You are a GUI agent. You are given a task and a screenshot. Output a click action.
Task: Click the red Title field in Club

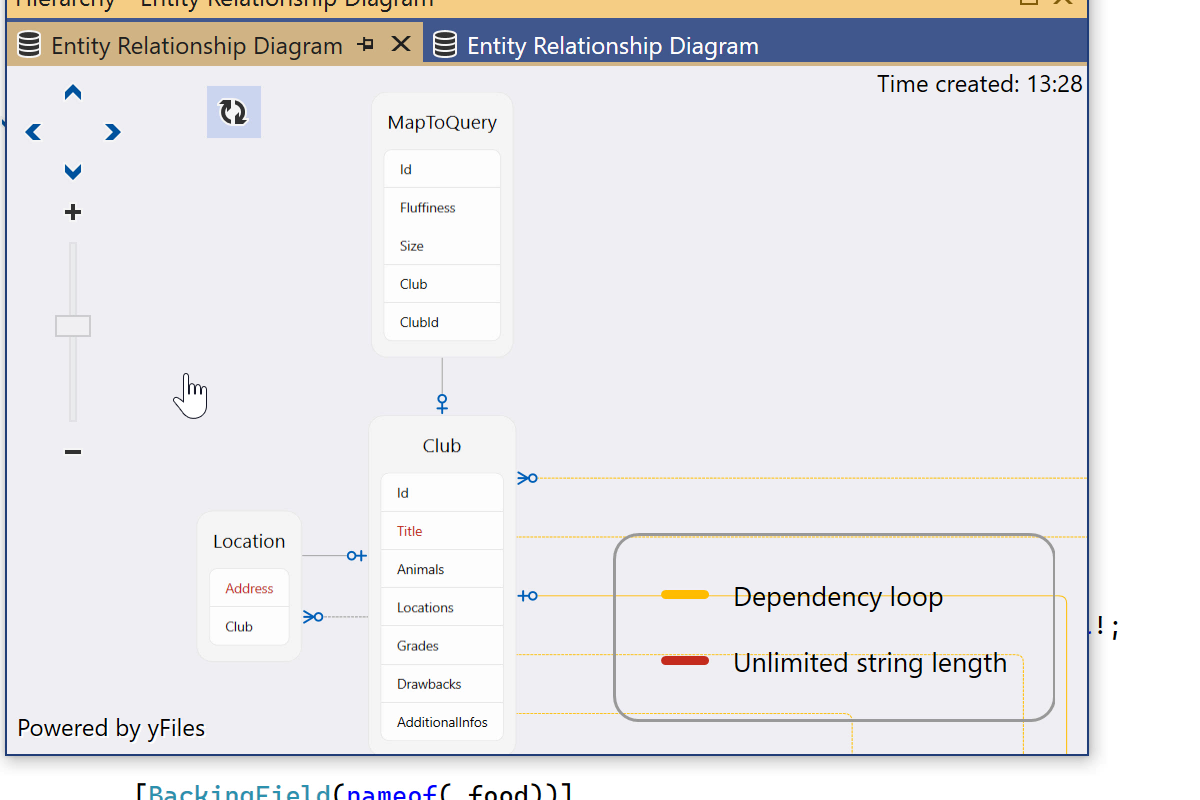tap(410, 531)
